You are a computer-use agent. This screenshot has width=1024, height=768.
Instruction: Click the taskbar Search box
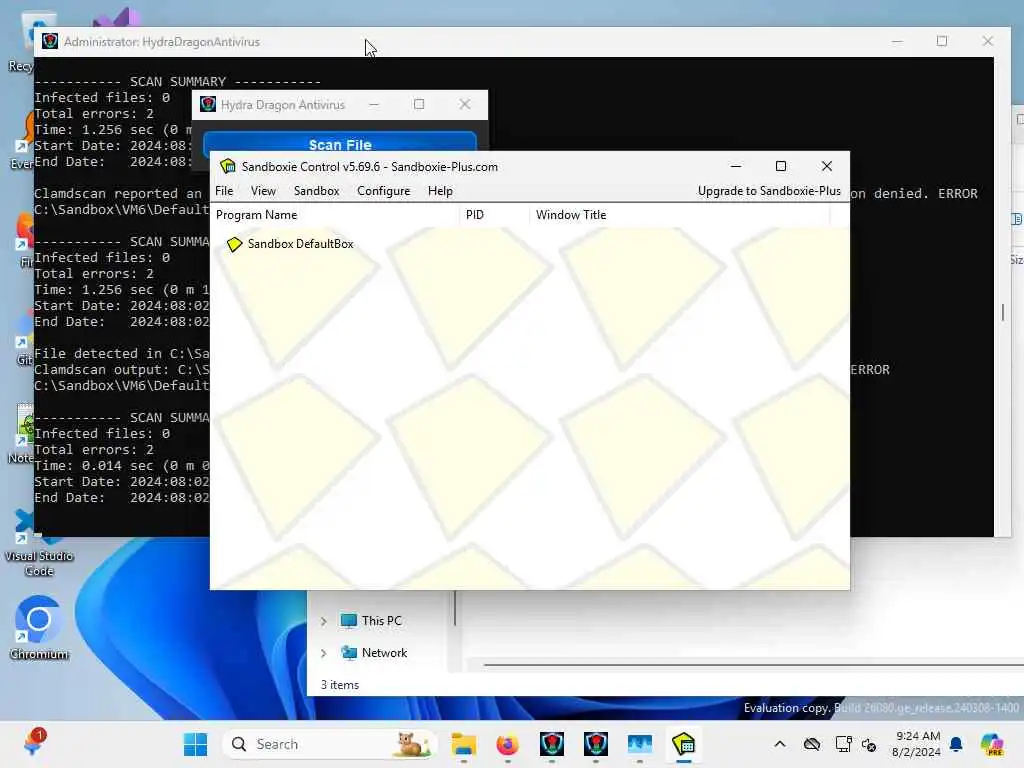[x=330, y=744]
